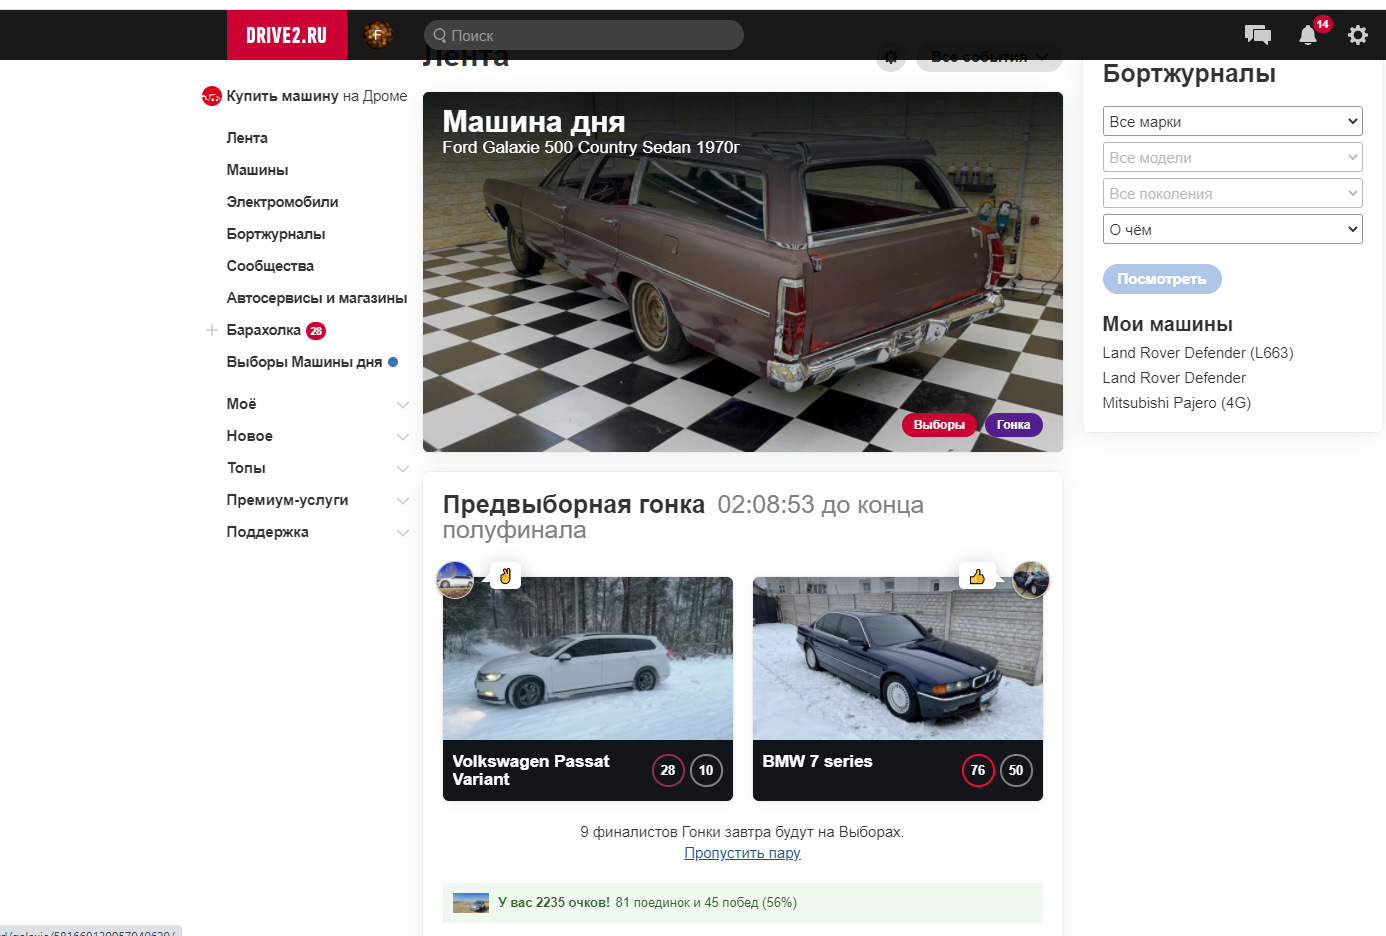Click Купить машину на Дроме link

click(x=317, y=96)
